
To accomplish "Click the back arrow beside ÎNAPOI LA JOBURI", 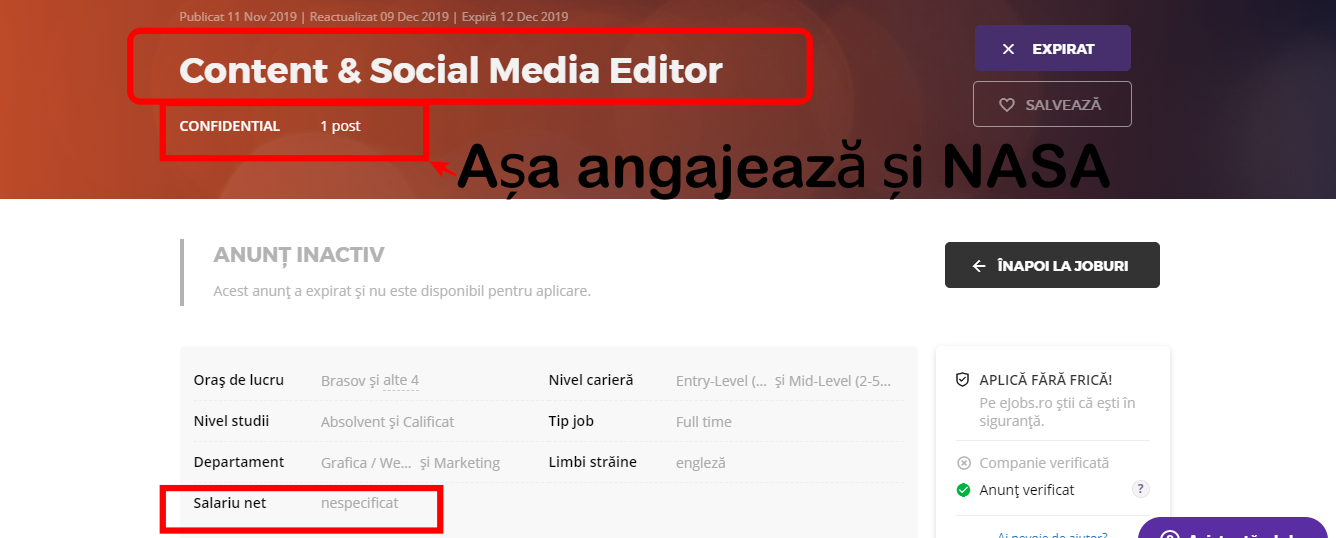I will pos(979,266).
